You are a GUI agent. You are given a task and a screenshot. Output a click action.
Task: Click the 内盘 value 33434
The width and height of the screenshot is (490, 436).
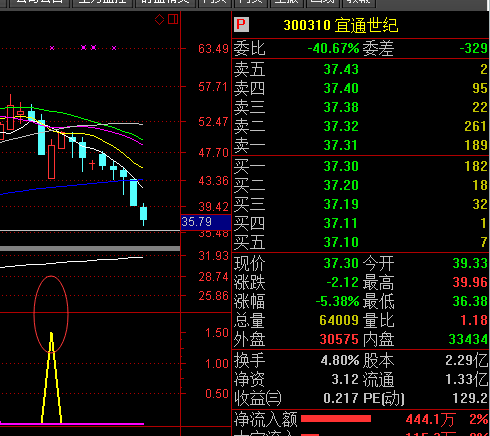click(468, 339)
